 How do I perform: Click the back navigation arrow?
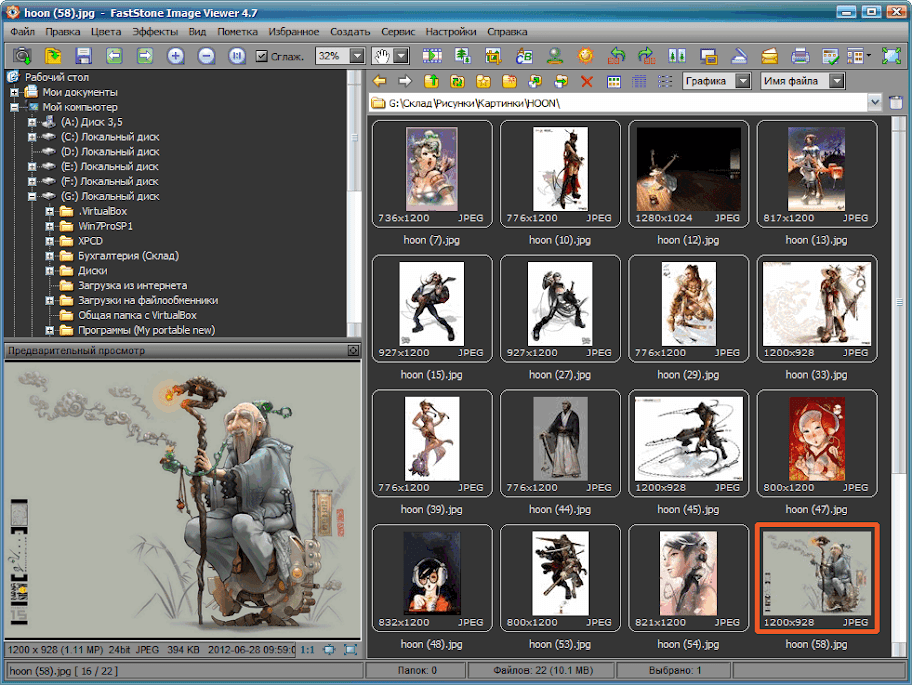coord(380,80)
